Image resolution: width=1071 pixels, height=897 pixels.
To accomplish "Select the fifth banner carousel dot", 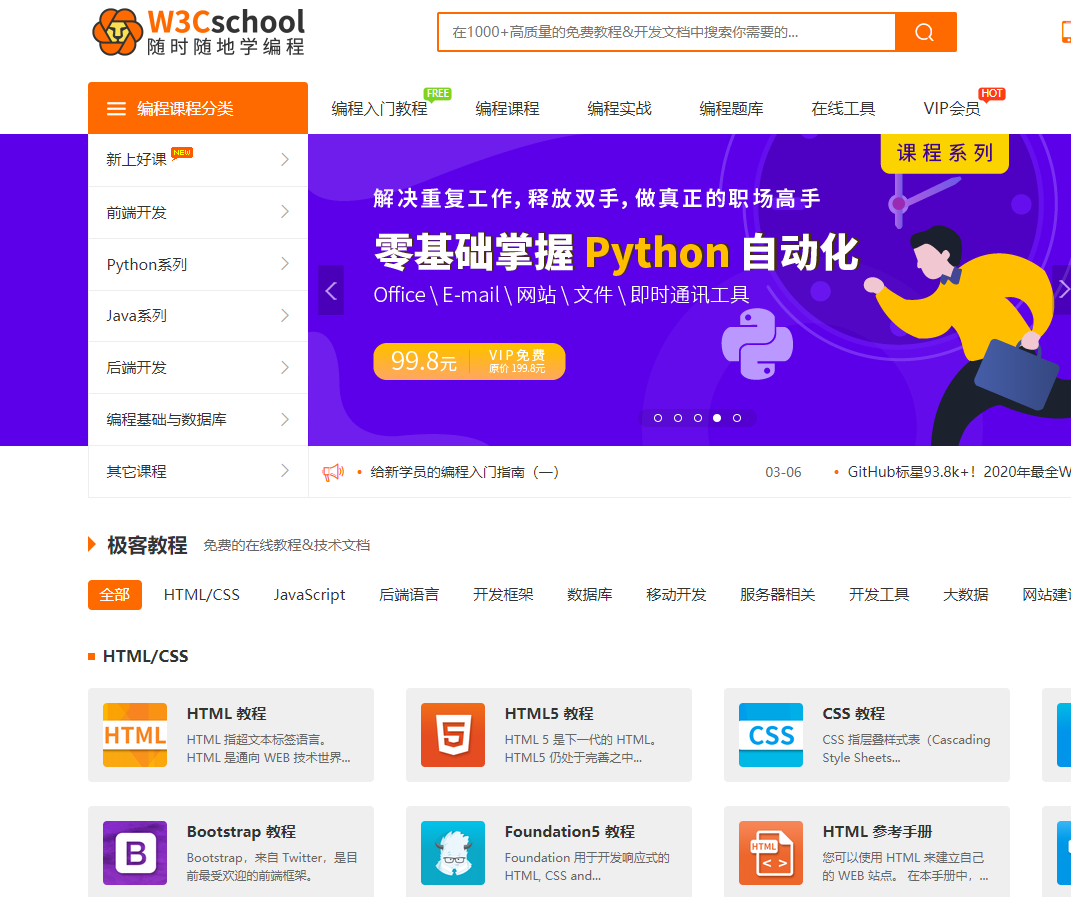I will pyautogui.click(x=737, y=418).
